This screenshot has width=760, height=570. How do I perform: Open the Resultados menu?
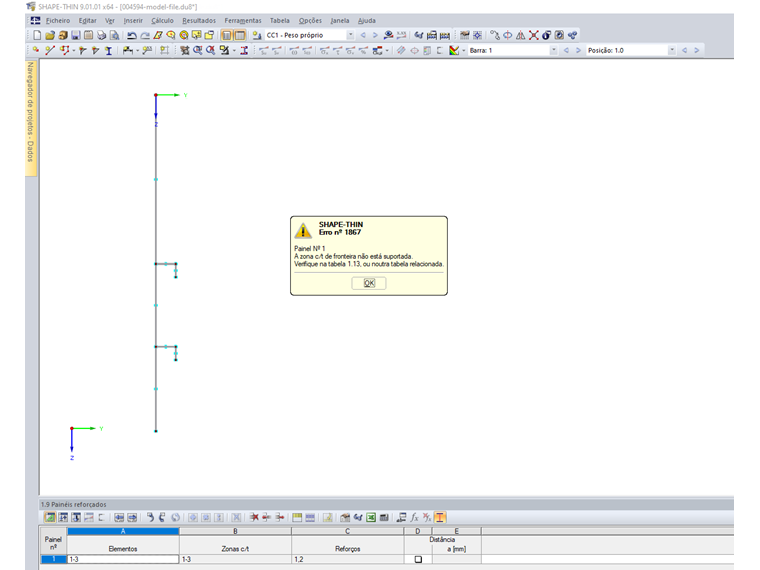point(199,20)
